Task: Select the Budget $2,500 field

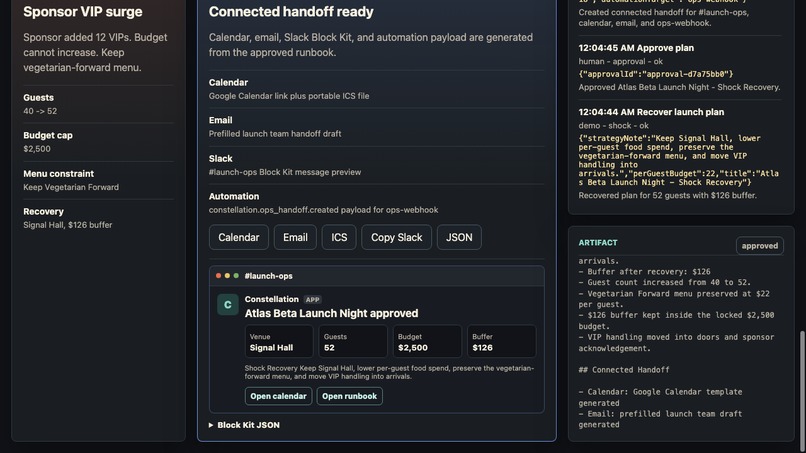Action: pos(427,341)
